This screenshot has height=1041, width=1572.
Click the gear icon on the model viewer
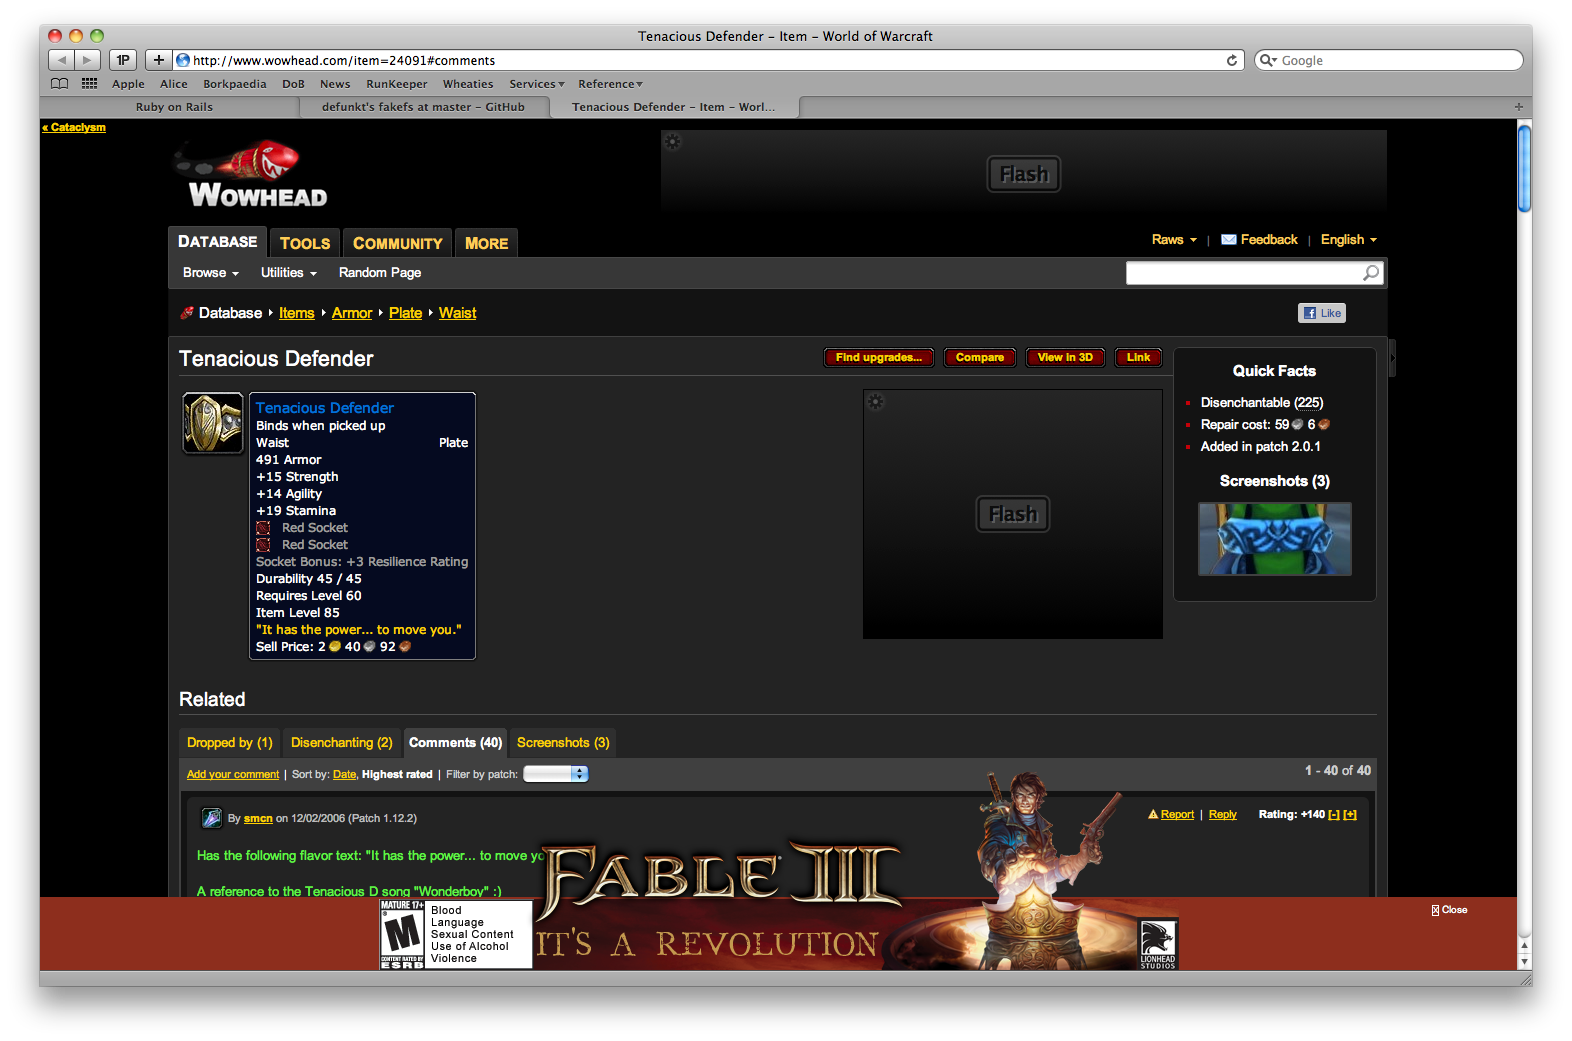(x=876, y=402)
